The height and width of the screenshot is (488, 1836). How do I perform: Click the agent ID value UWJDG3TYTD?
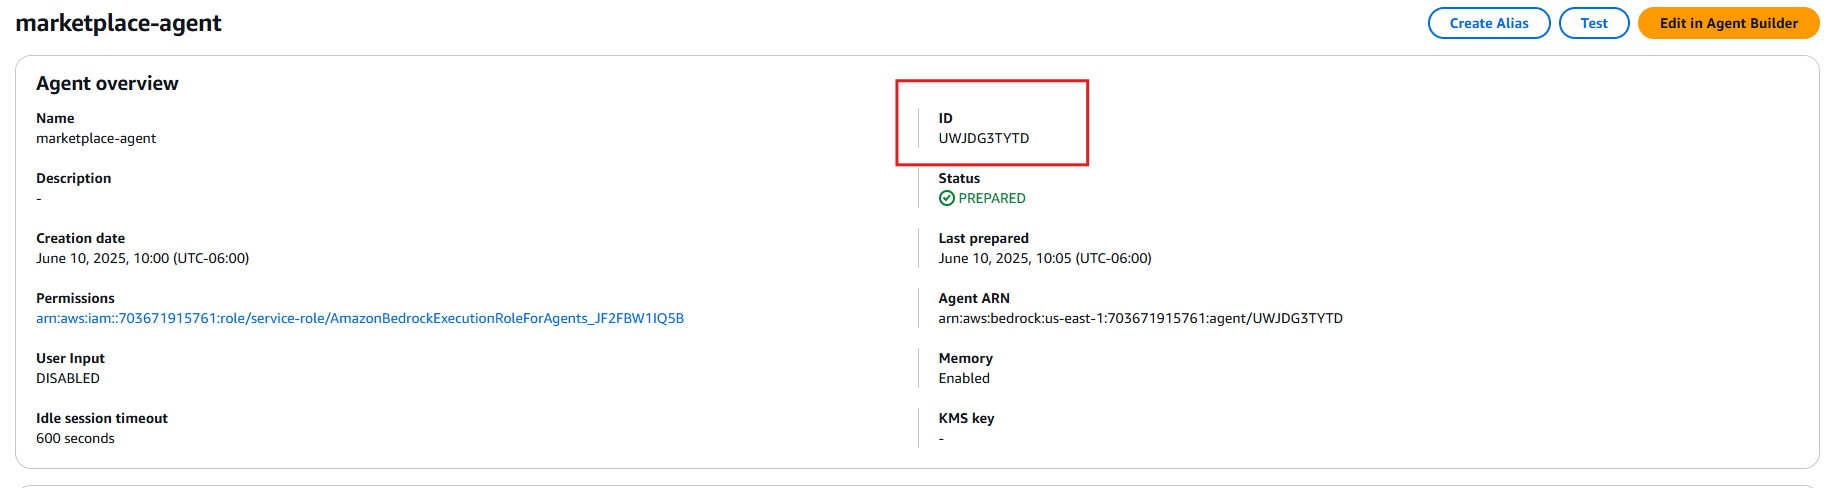click(983, 138)
